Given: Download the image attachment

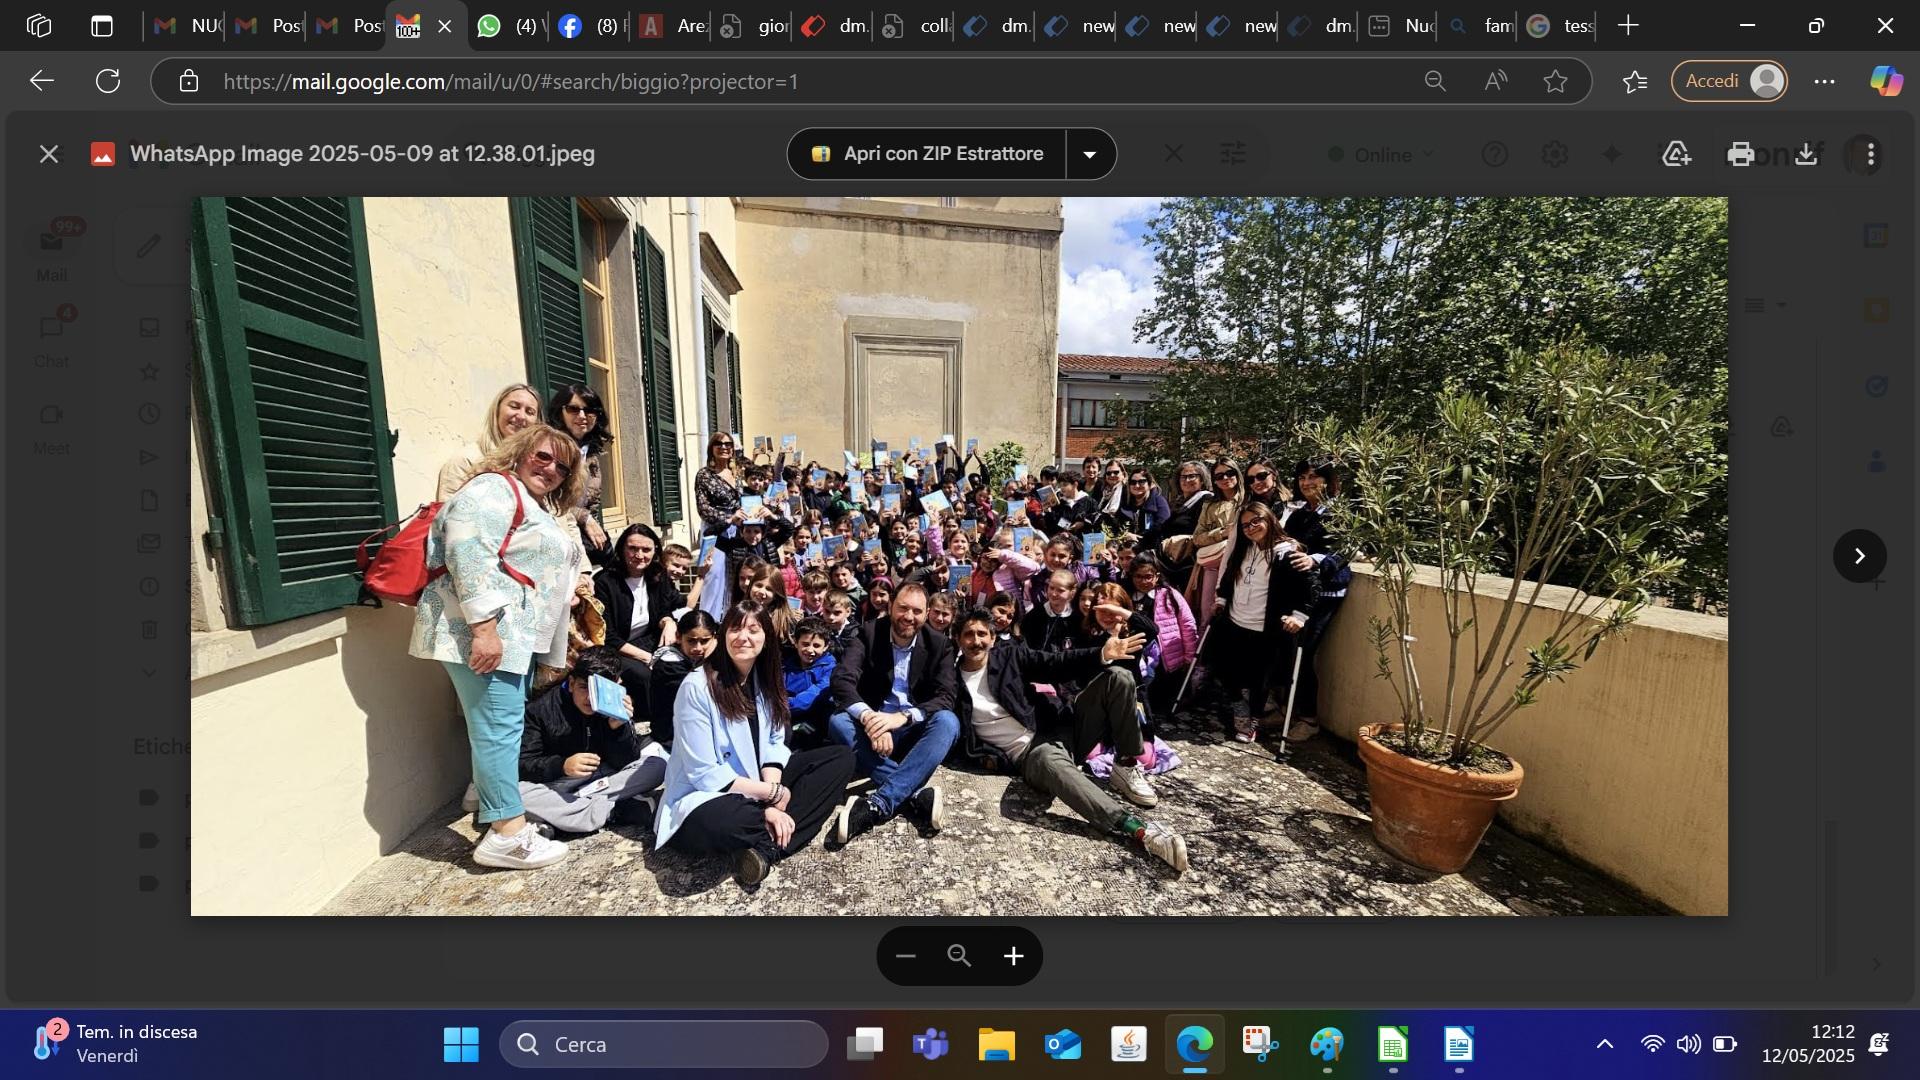Looking at the screenshot, I should 1806,154.
